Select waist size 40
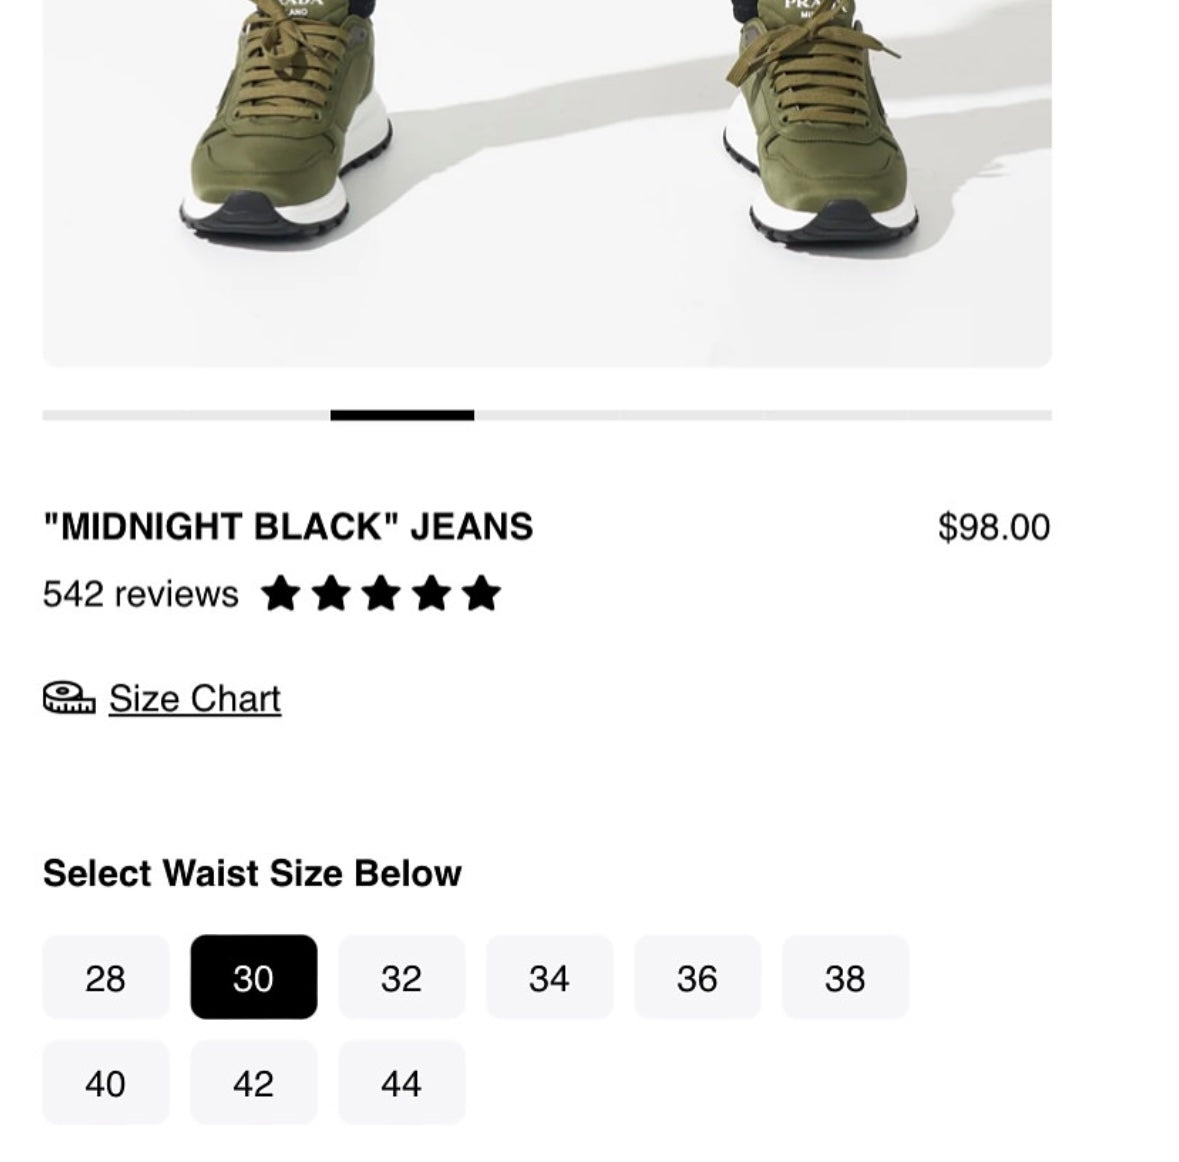This screenshot has height=1162, width=1179. point(105,1083)
